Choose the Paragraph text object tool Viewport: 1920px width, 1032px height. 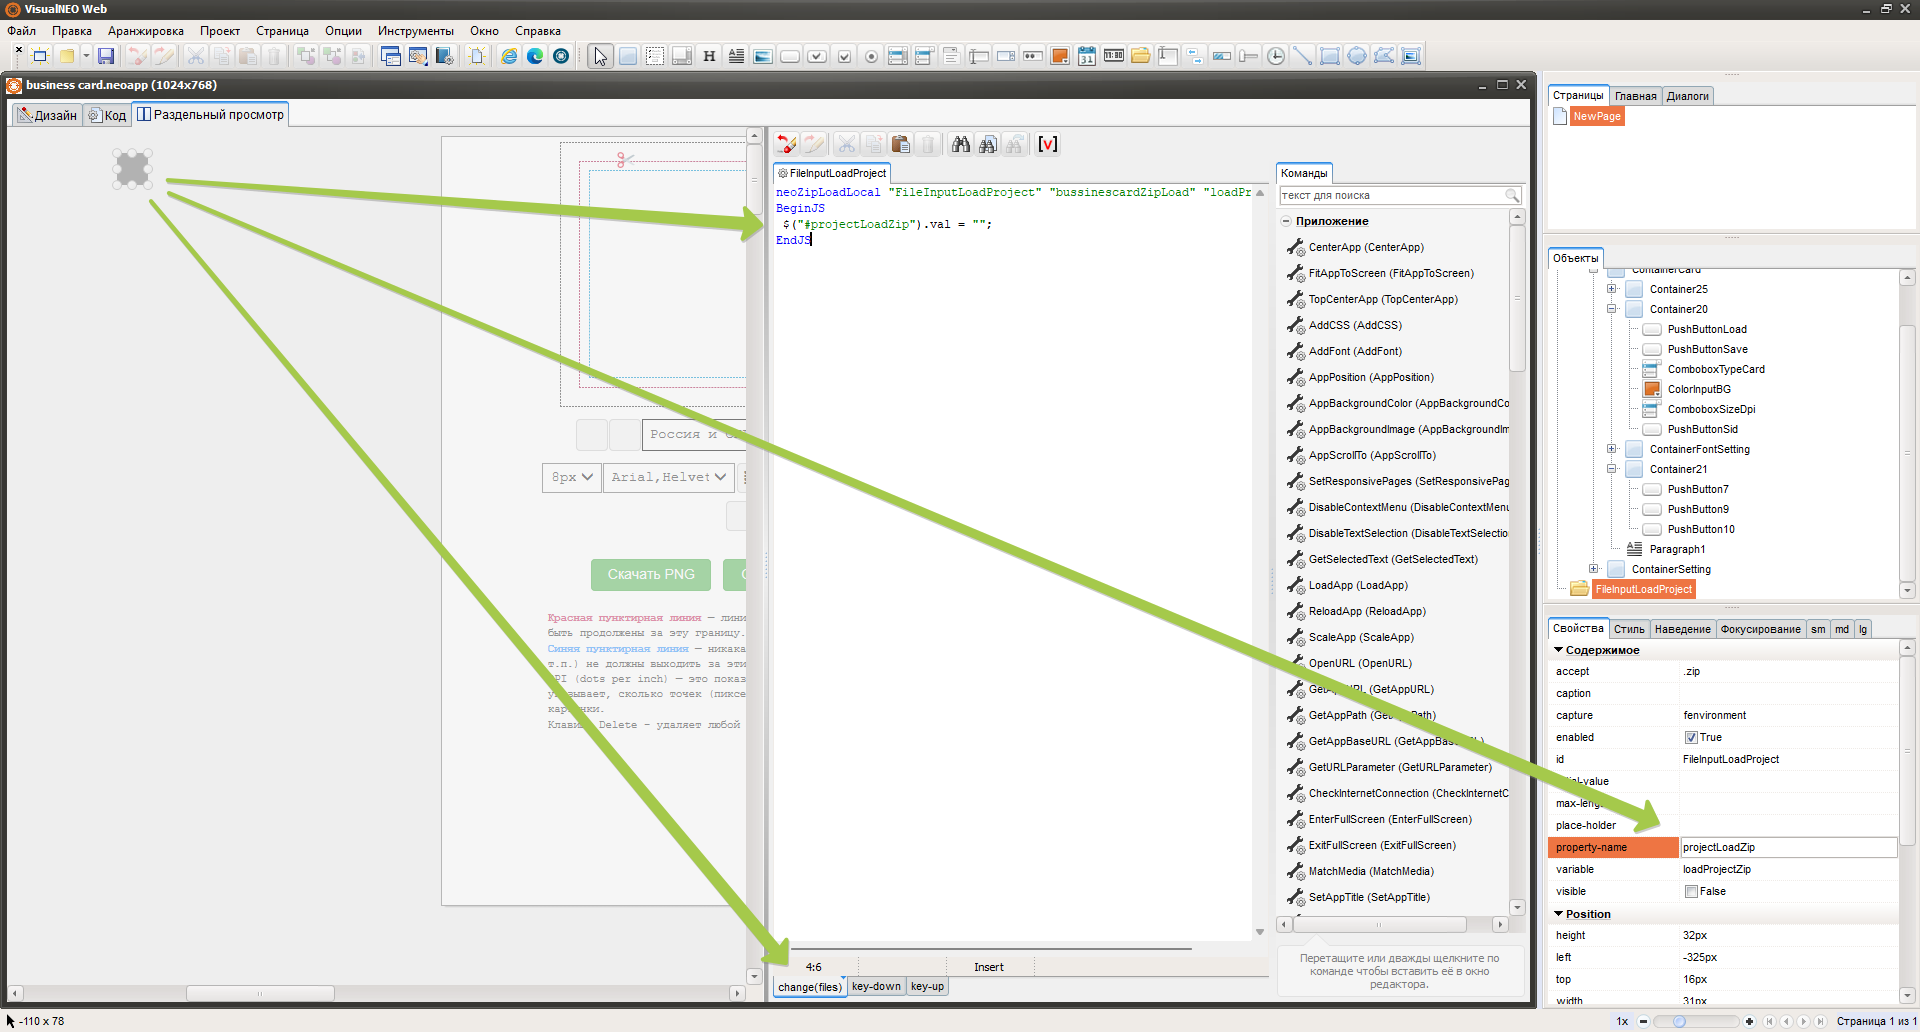pos(736,56)
